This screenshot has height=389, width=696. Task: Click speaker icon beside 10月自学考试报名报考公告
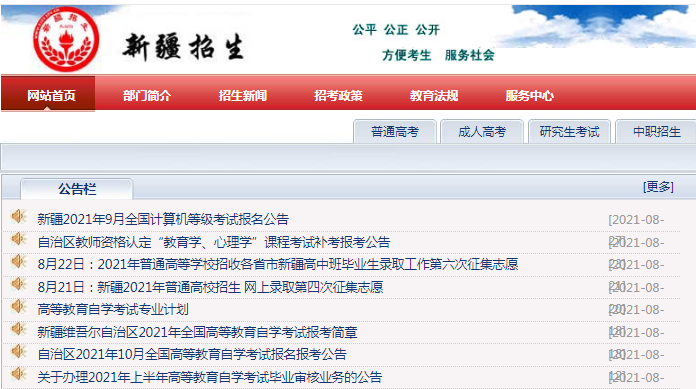tap(19, 352)
